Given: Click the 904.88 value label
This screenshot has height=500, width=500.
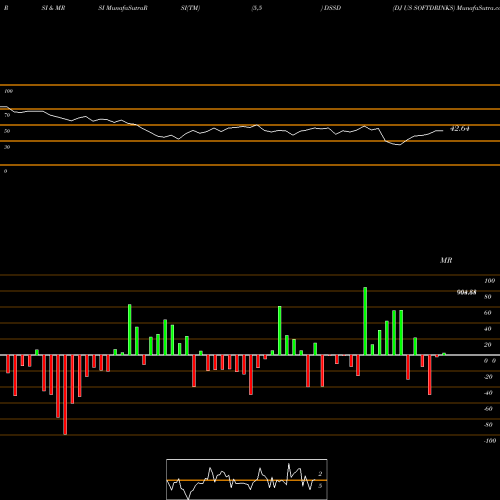Looking at the screenshot, I should coord(466,292).
